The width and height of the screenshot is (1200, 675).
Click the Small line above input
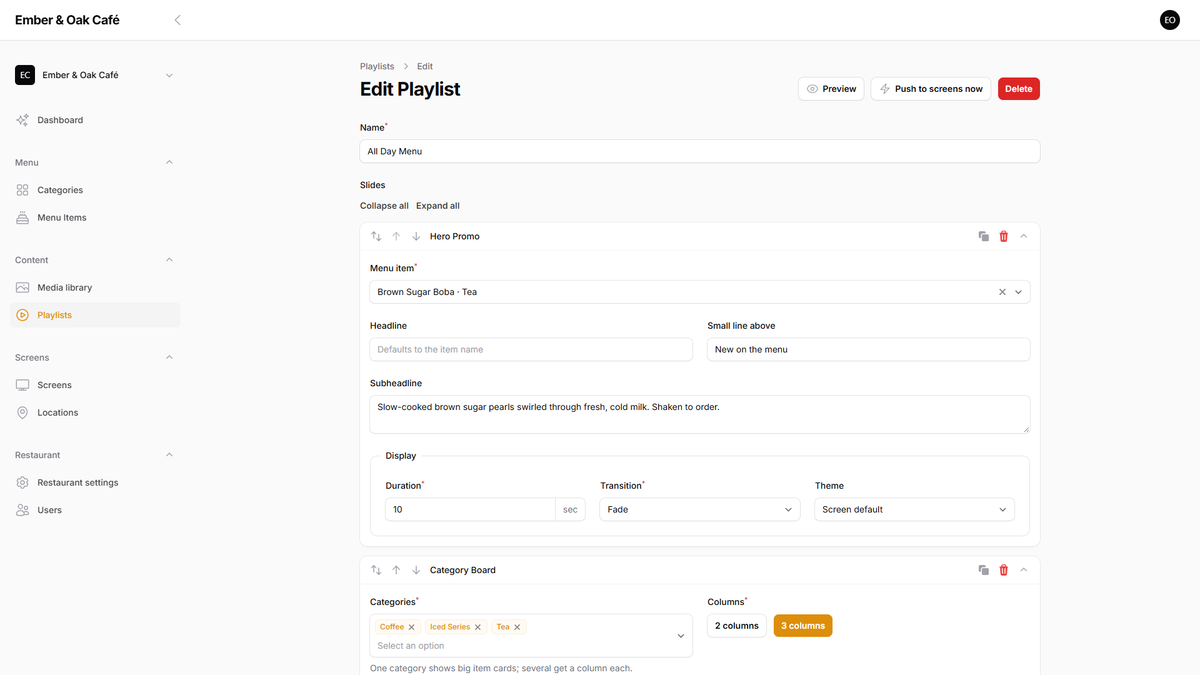click(869, 349)
